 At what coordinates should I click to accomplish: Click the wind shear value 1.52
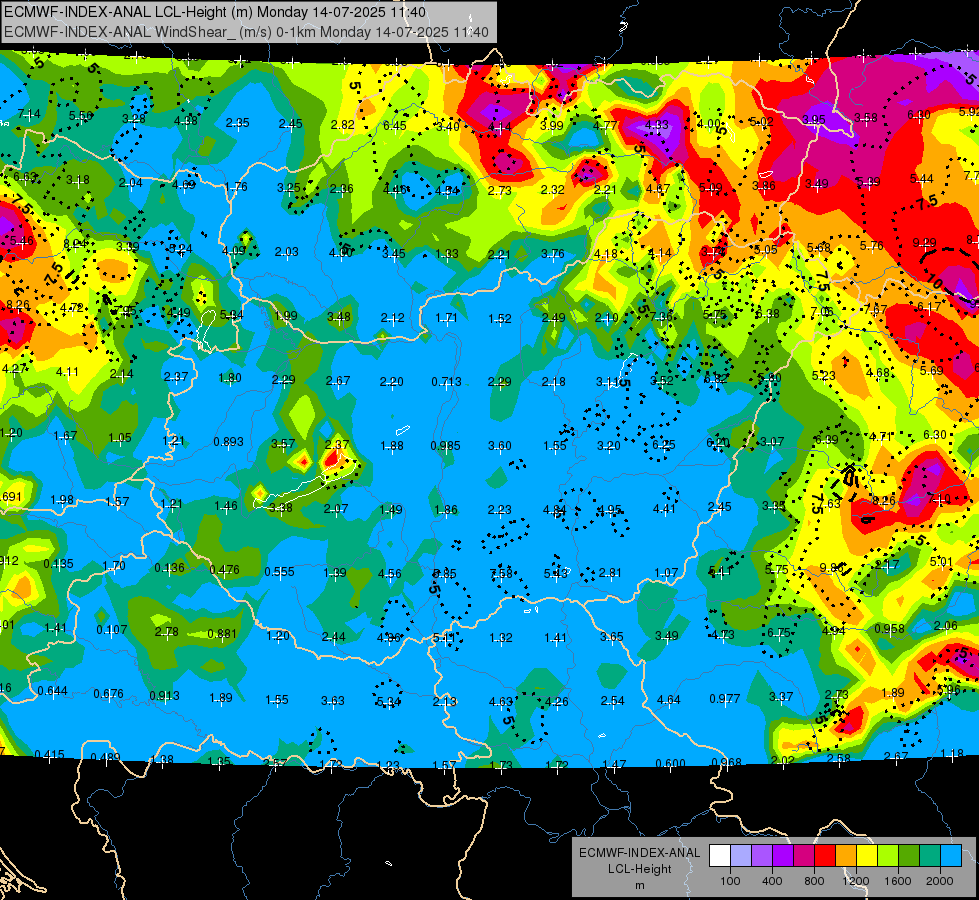[x=500, y=319]
